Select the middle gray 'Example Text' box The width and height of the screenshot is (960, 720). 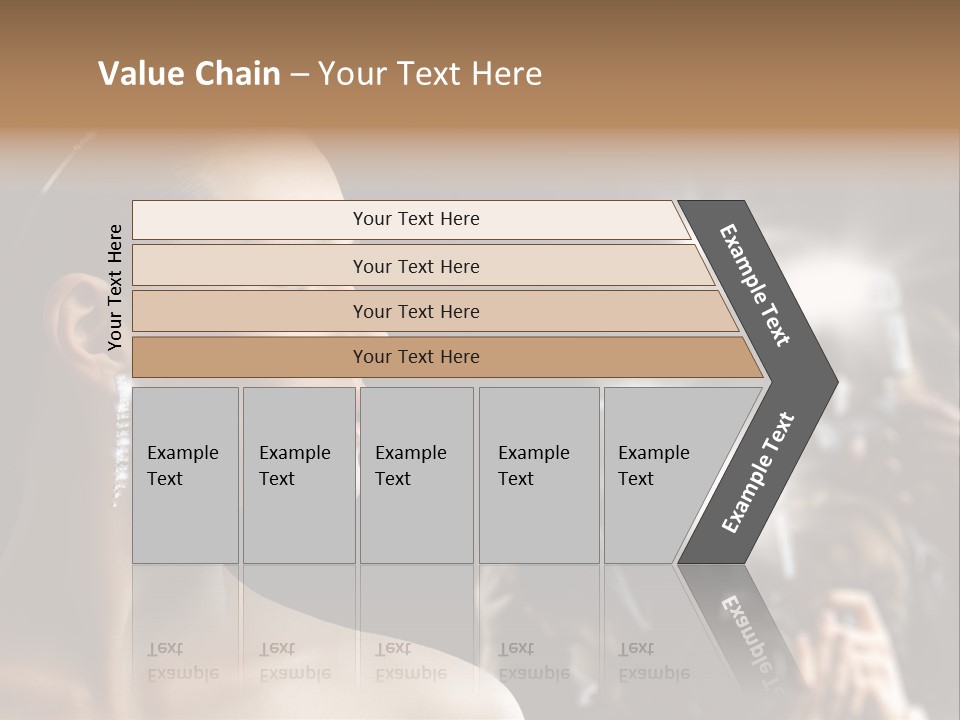416,475
